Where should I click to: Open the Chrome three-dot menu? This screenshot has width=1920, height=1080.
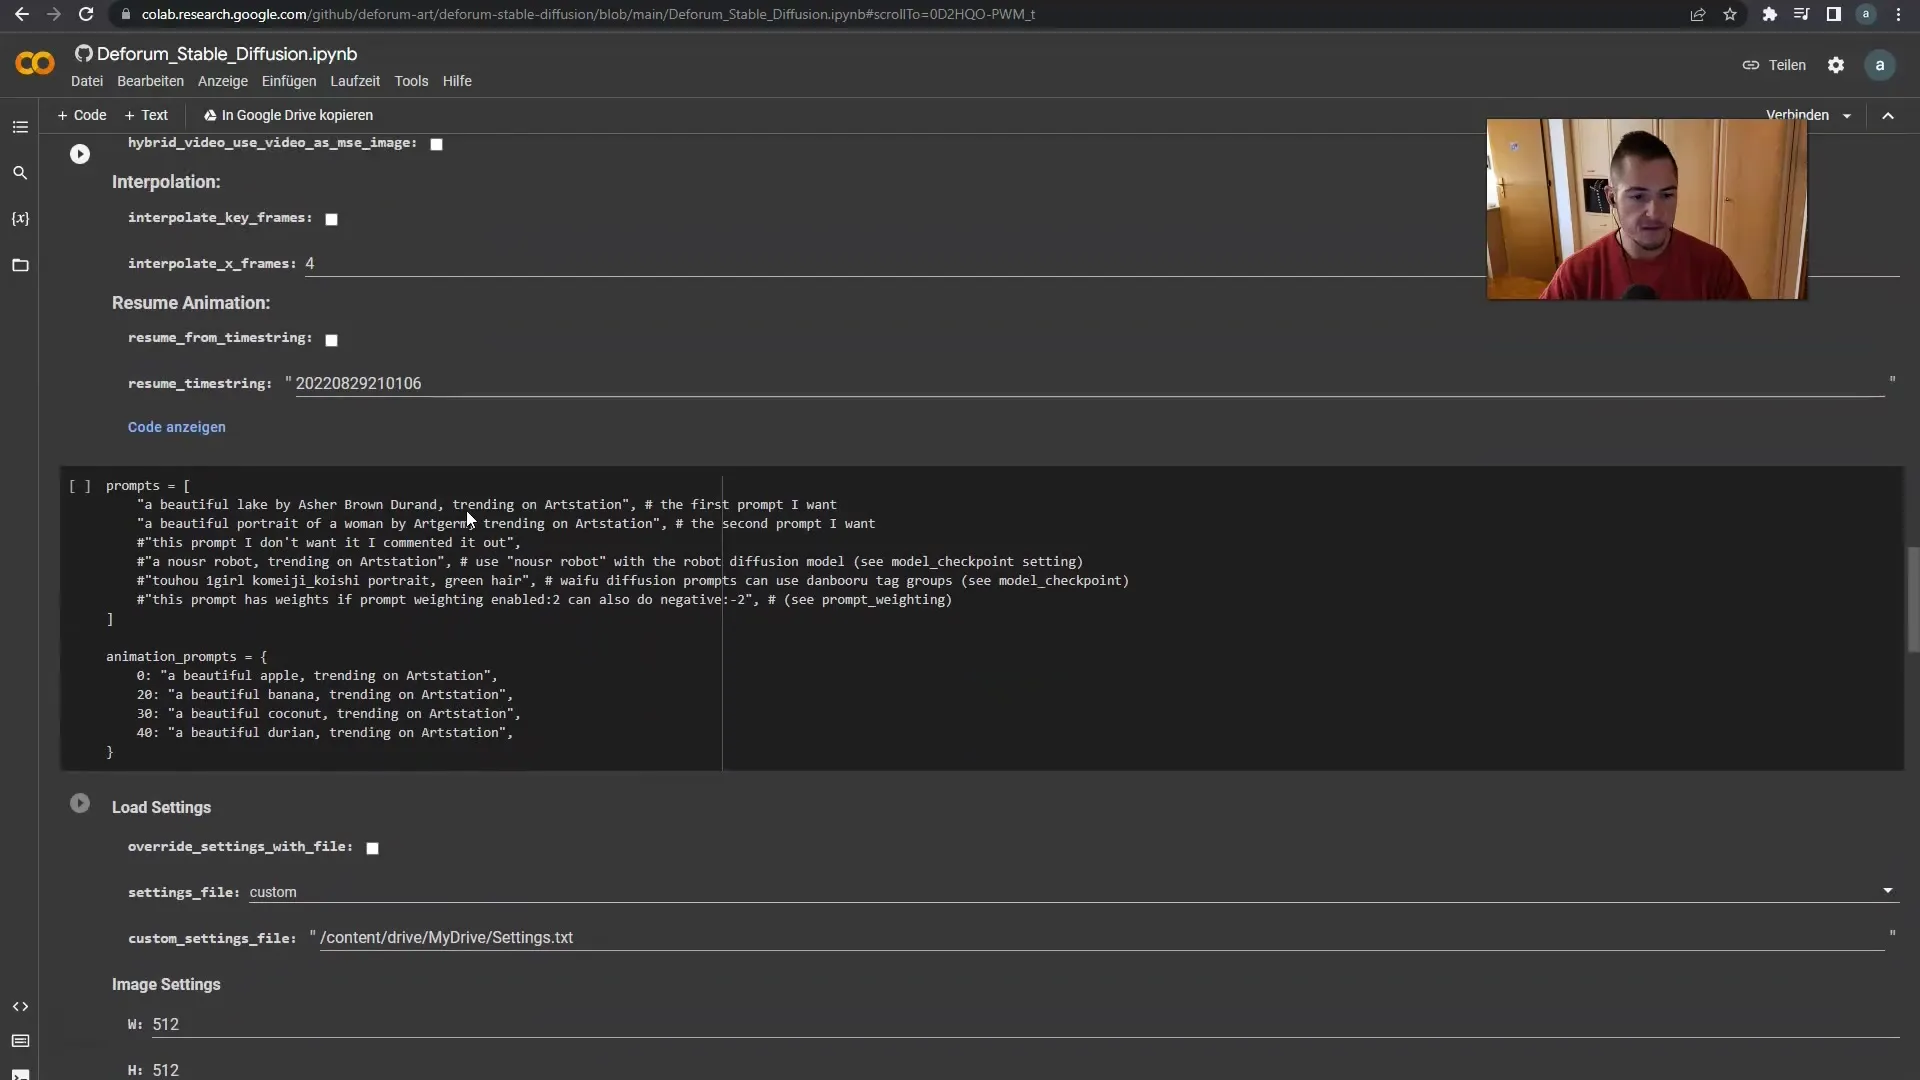[x=1898, y=14]
